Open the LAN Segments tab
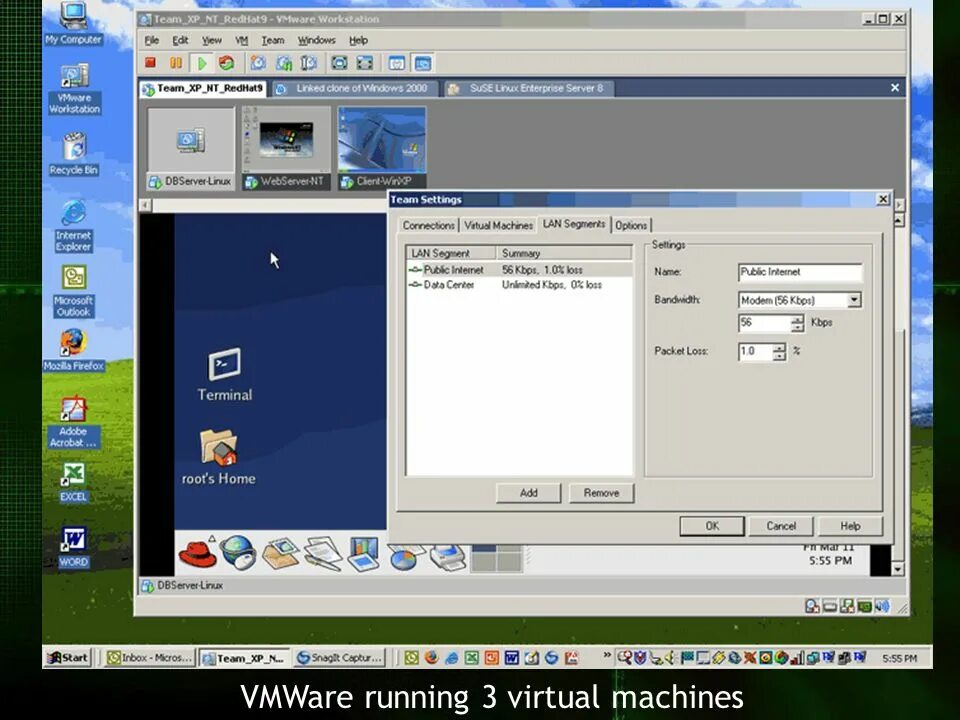Viewport: 960px width, 720px height. coord(574,224)
